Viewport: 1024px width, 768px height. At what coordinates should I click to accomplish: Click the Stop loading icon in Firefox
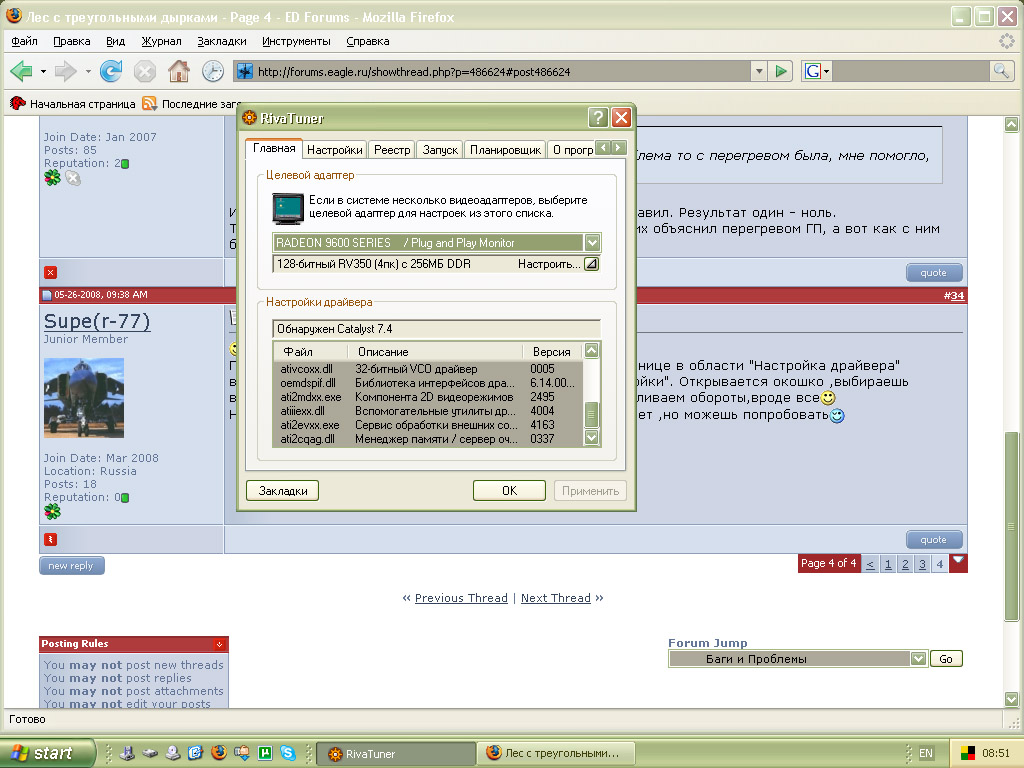145,71
